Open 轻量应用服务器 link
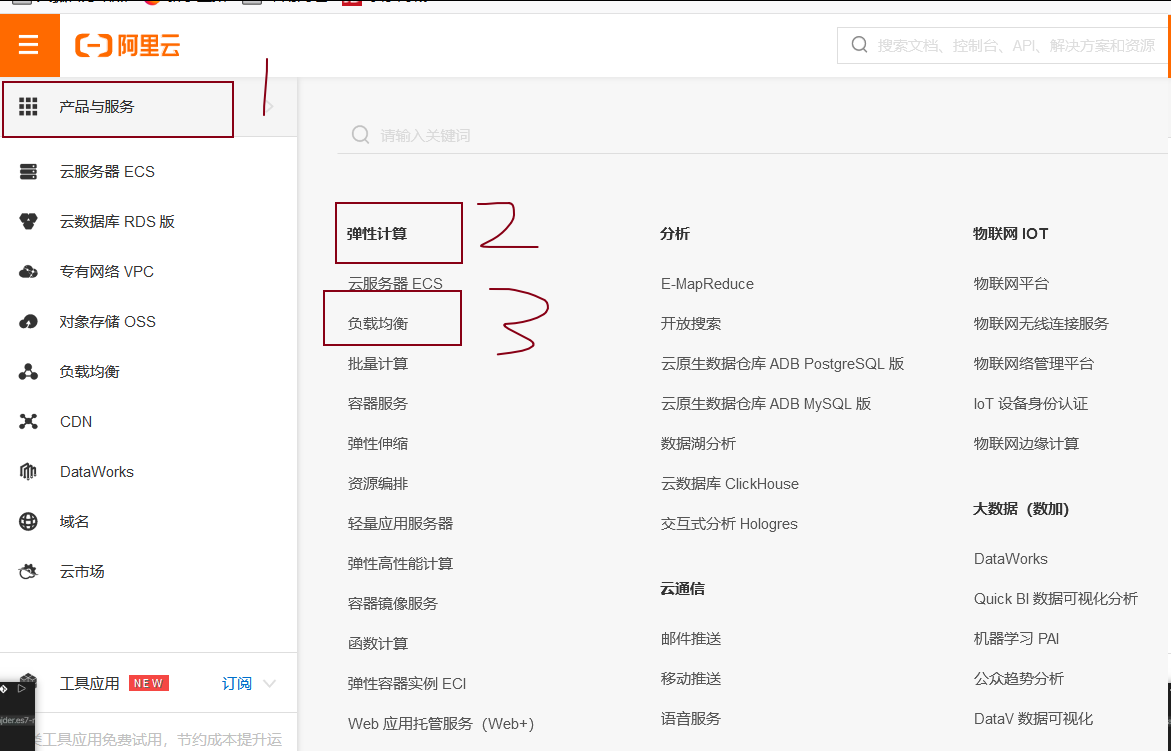 [400, 523]
